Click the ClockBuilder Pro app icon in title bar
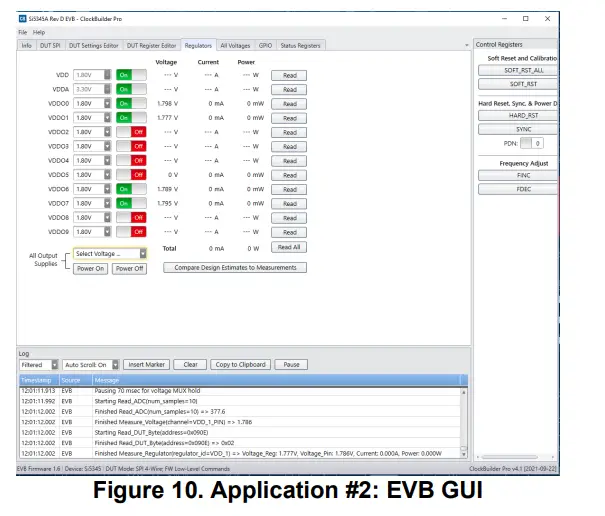 22,19
